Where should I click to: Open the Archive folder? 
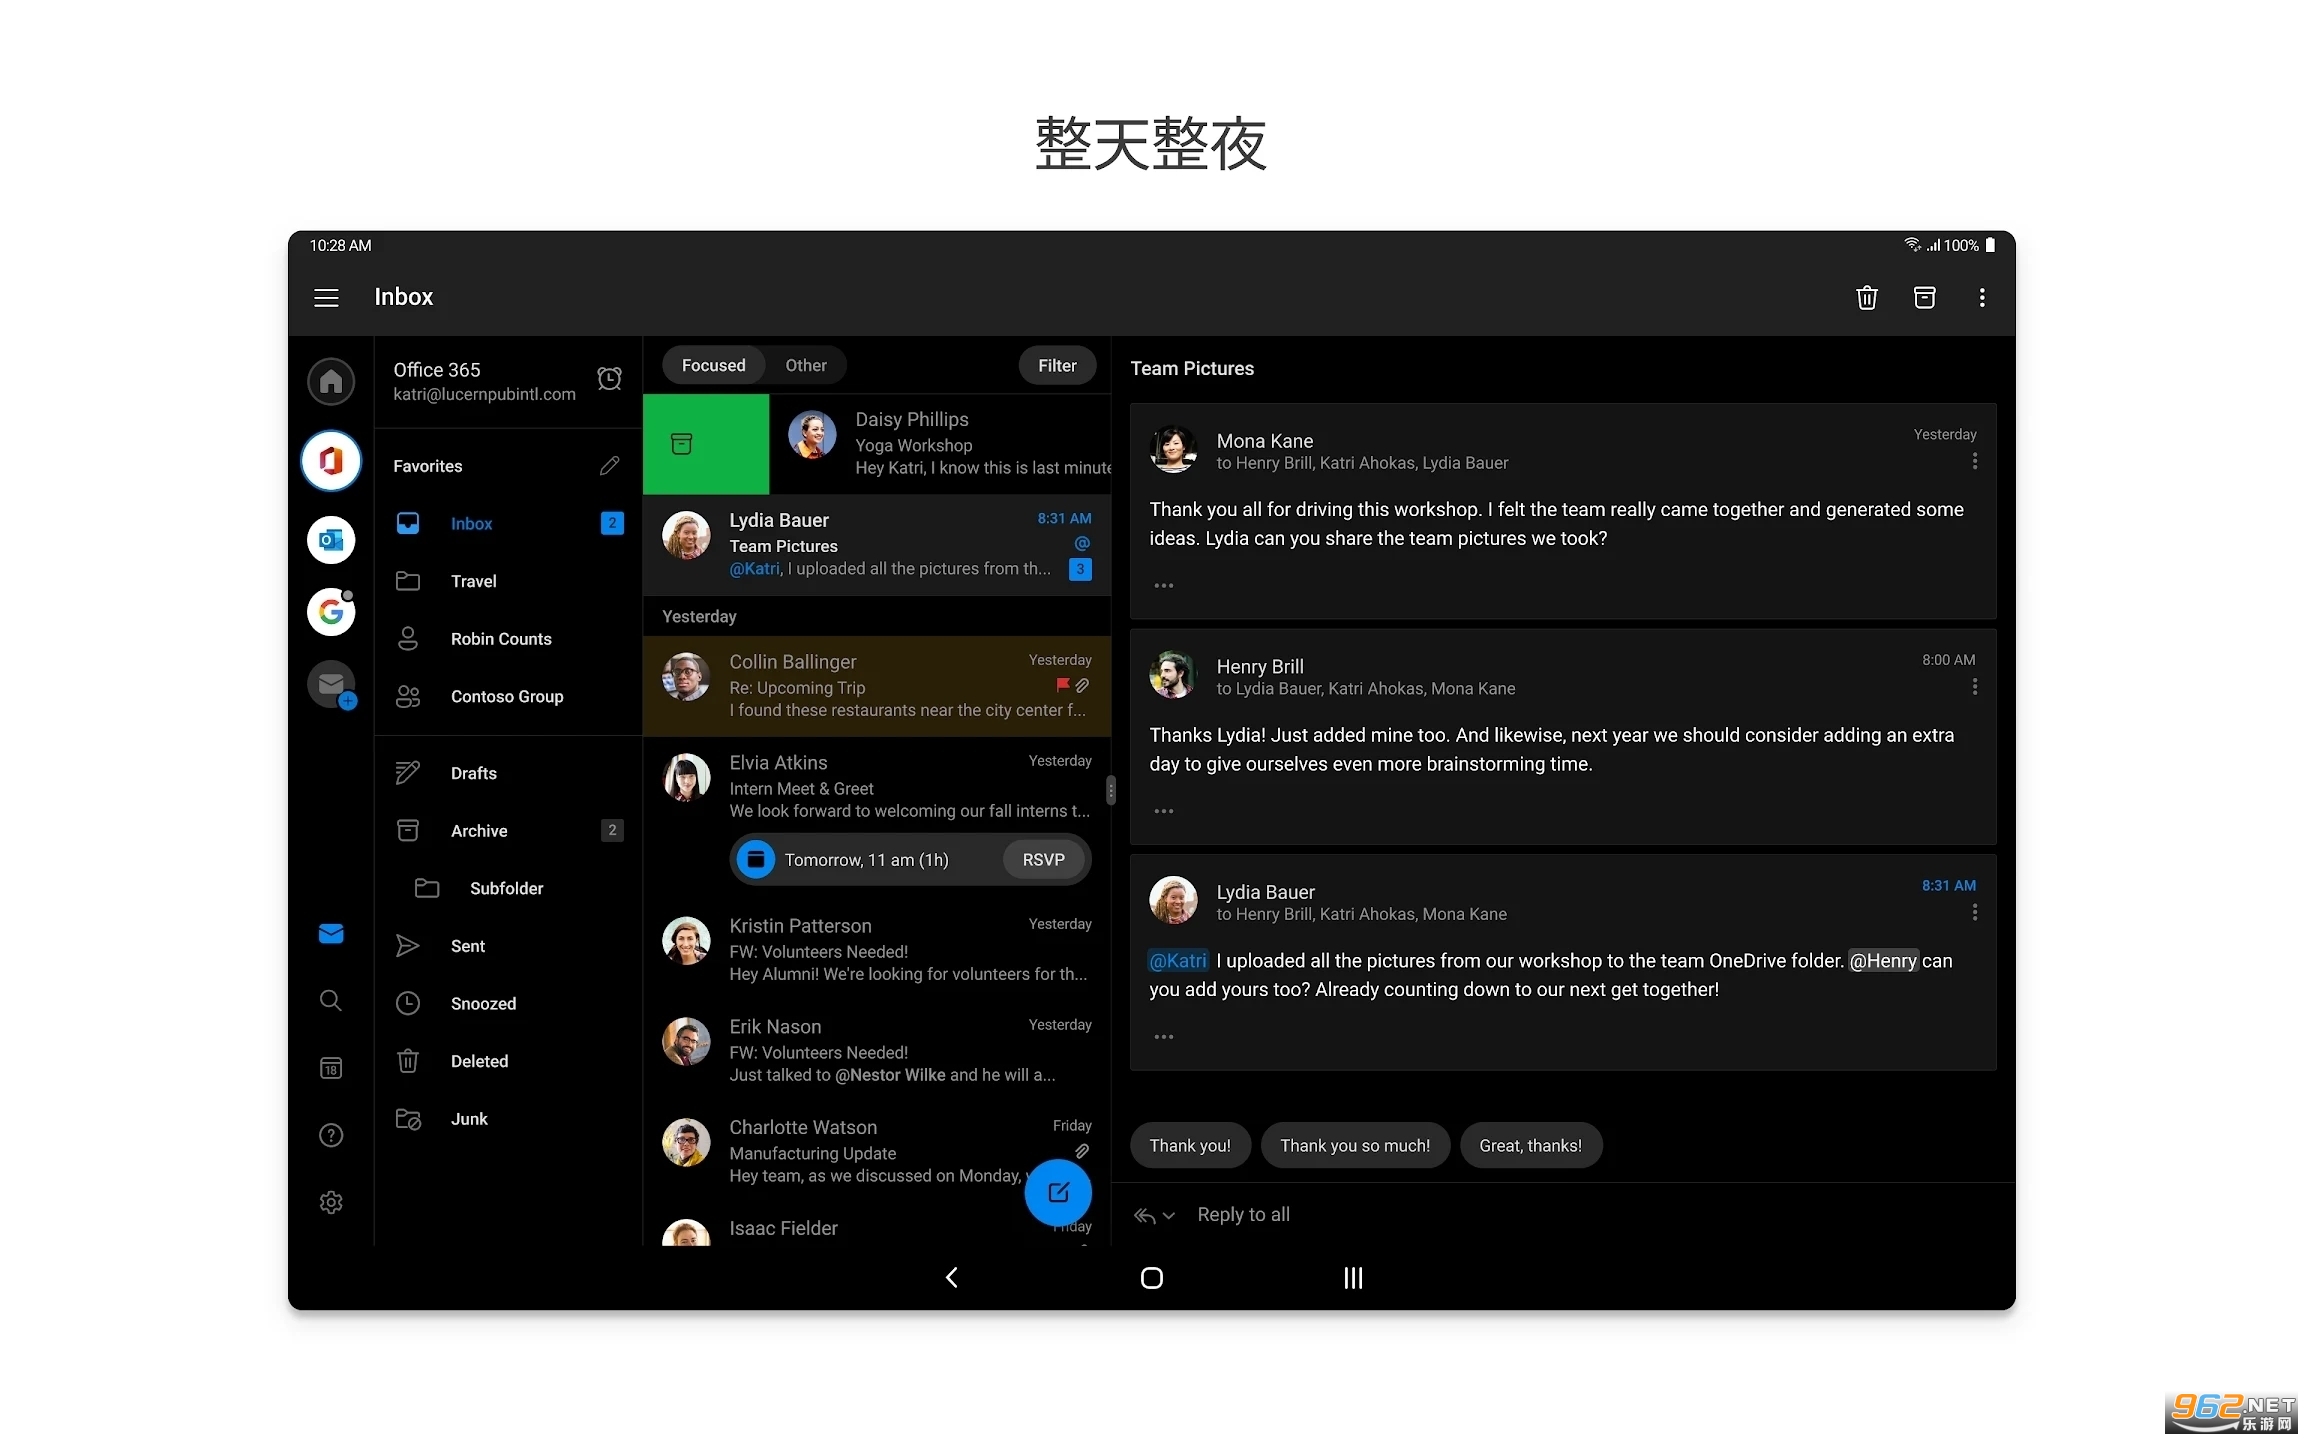tap(479, 831)
